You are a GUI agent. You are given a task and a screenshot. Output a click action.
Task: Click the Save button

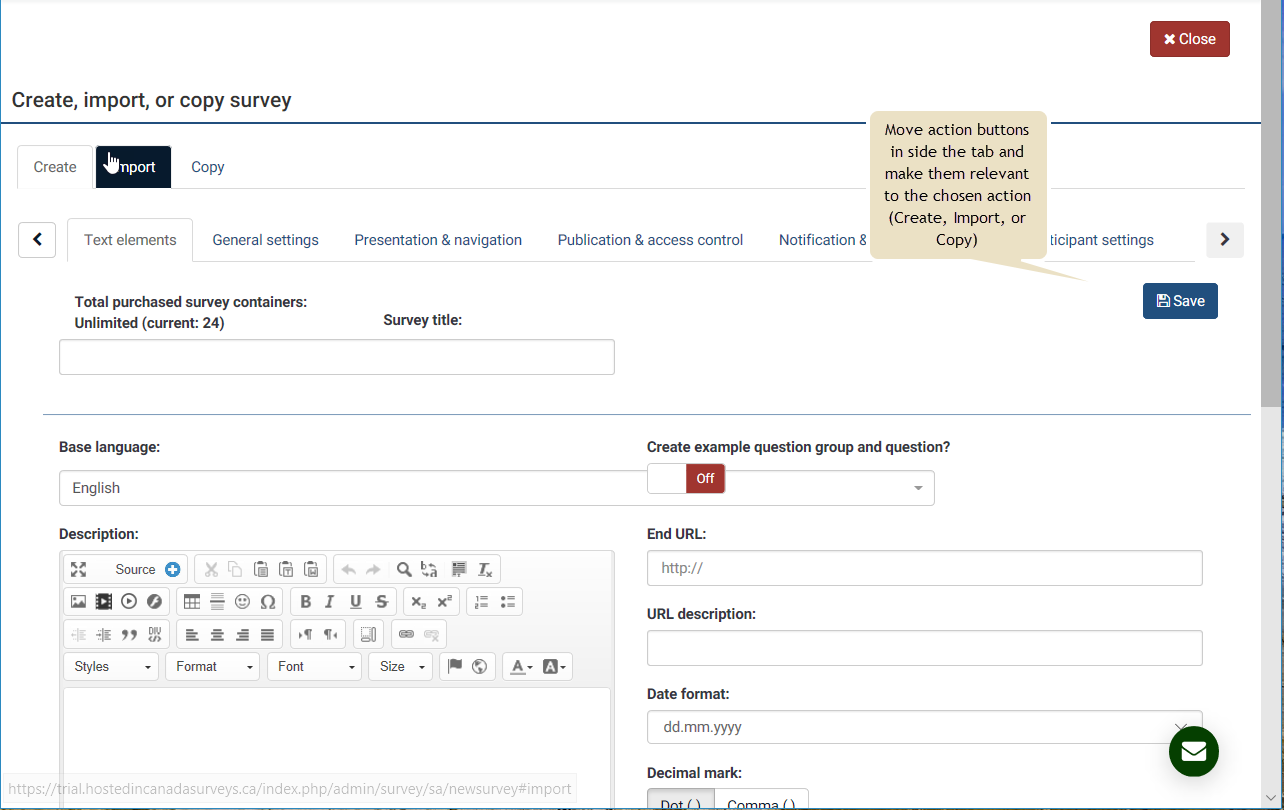tap(1180, 301)
